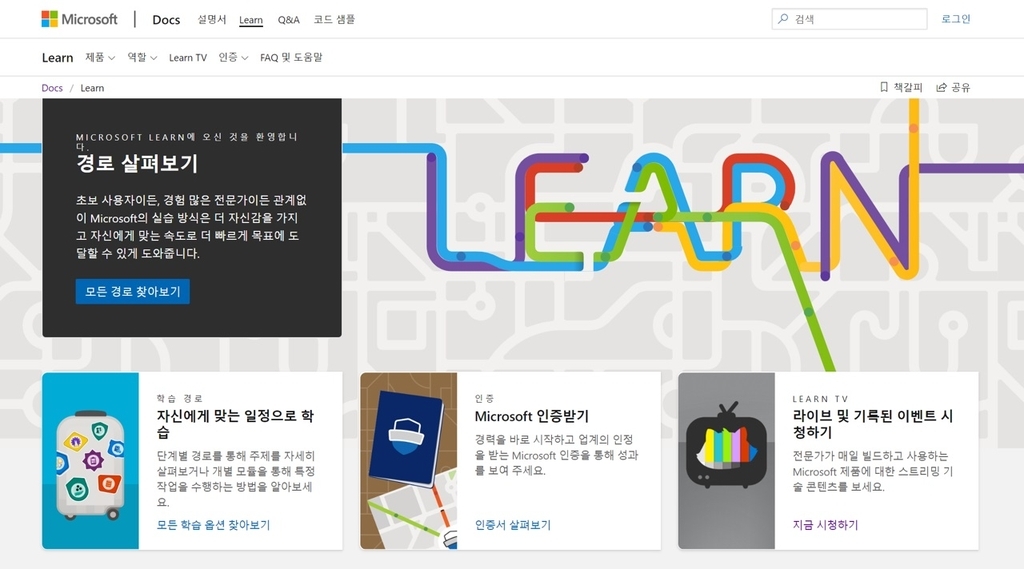Expand the 인증 dropdown menu
The width and height of the screenshot is (1024, 569).
click(x=233, y=58)
